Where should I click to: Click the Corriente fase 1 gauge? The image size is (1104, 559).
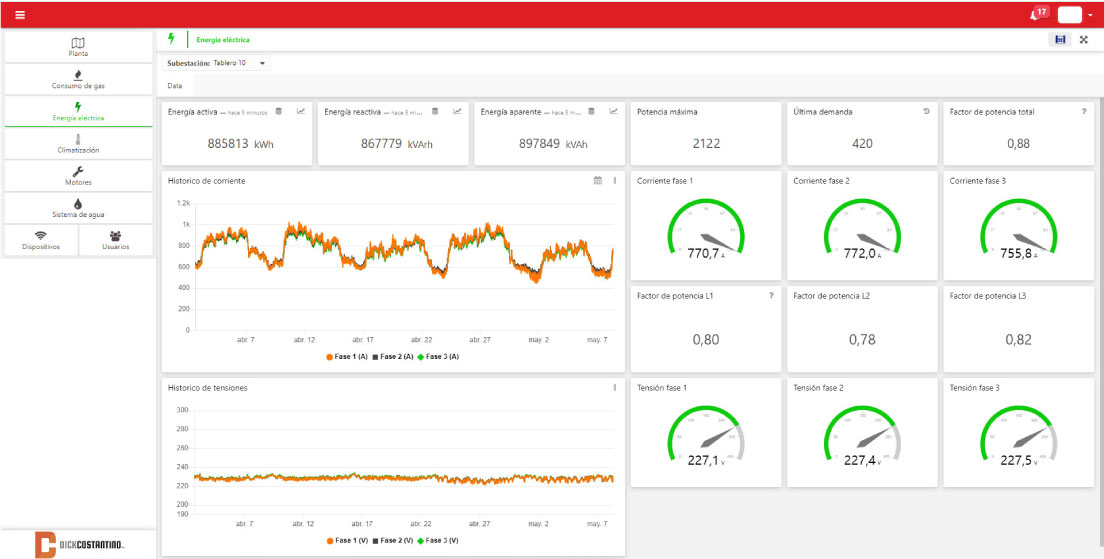point(706,228)
